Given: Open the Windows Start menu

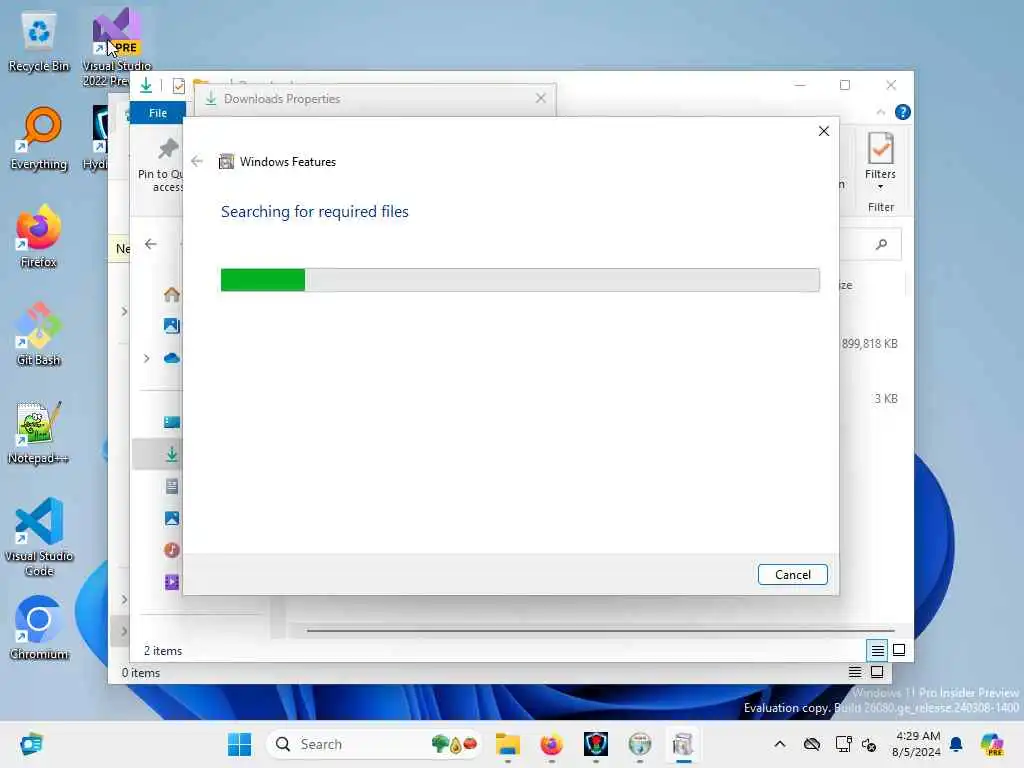Looking at the screenshot, I should 239,744.
